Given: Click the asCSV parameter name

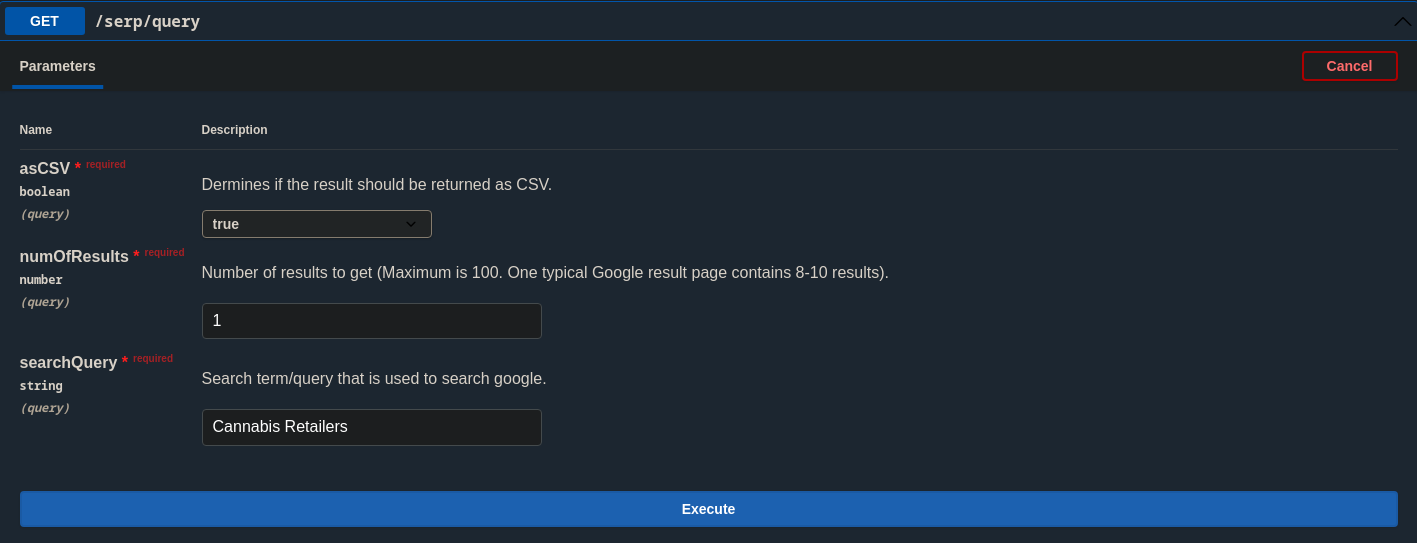Looking at the screenshot, I should coord(45,169).
